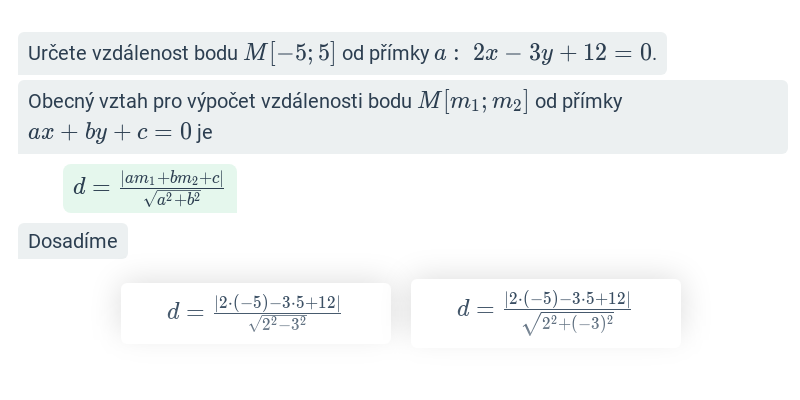Click the line equation 2x − 3y + 12 = 0

pyautogui.click(x=563, y=53)
